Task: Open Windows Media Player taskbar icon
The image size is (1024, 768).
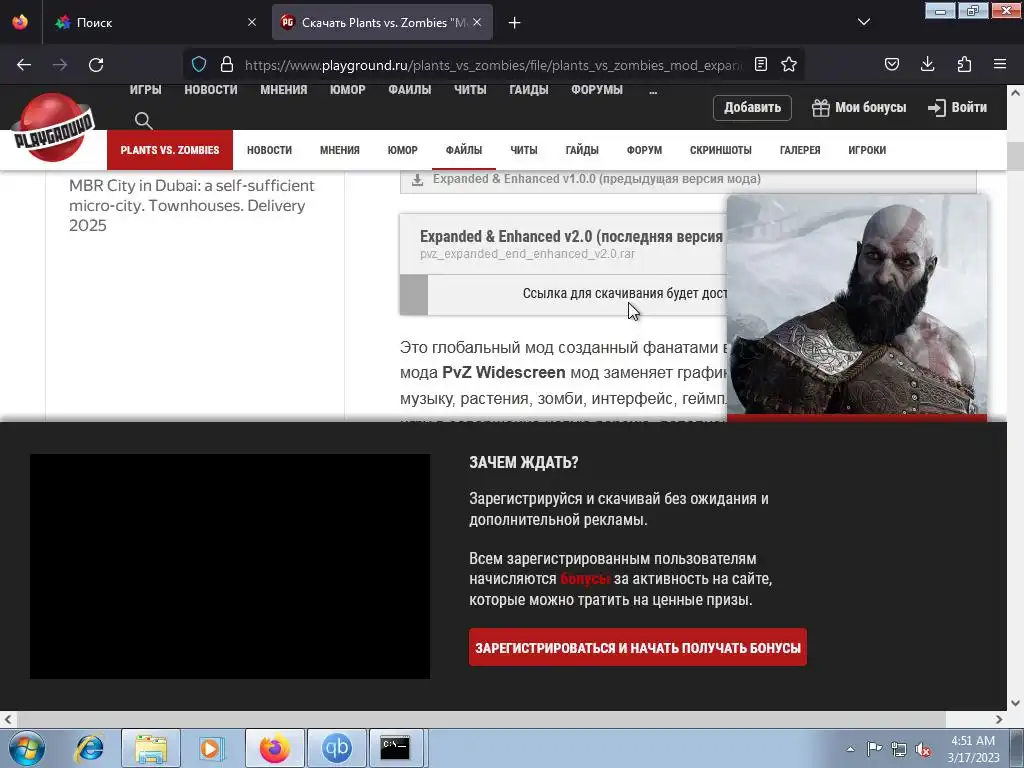Action: click(210, 748)
